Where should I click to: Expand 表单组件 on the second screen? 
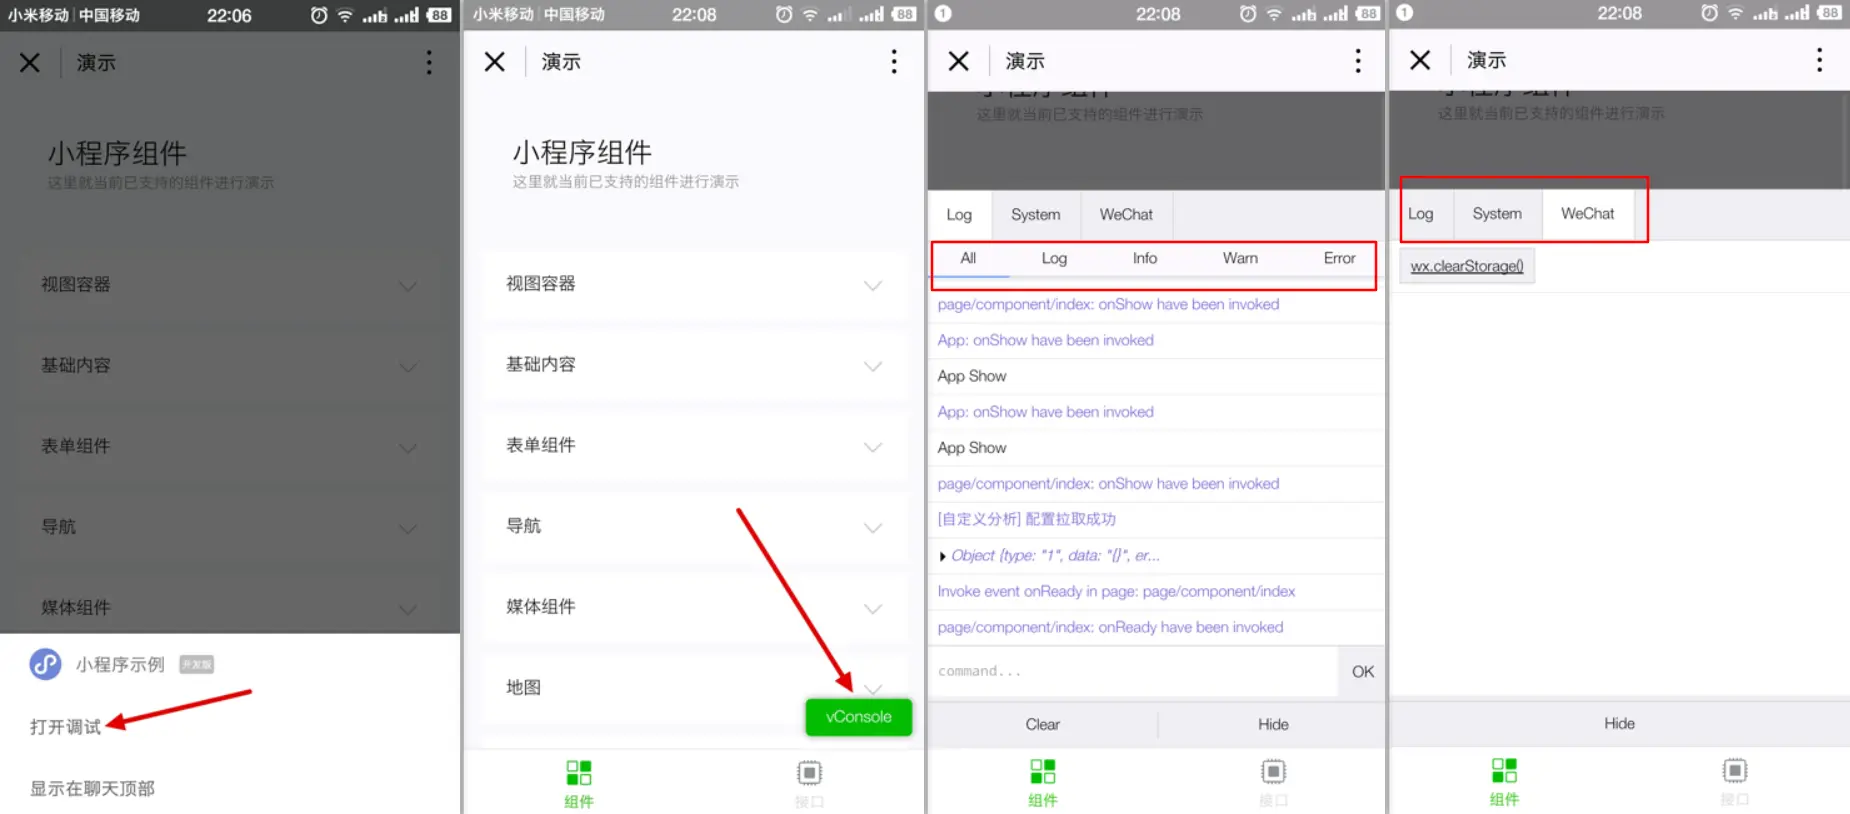(x=694, y=446)
